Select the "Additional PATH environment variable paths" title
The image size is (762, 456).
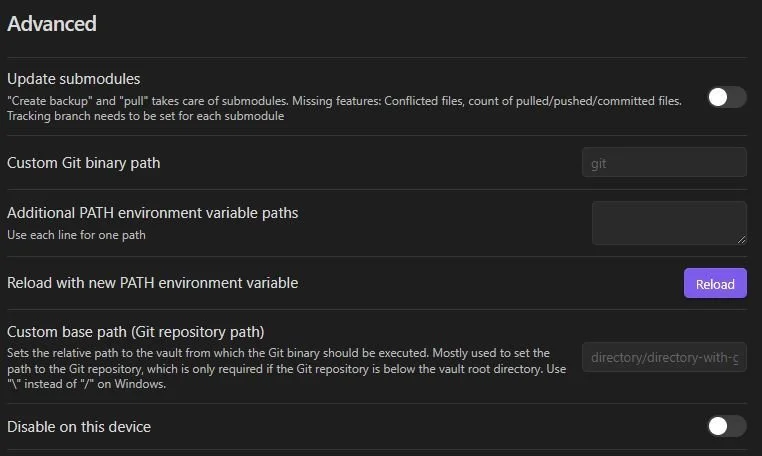click(x=152, y=212)
